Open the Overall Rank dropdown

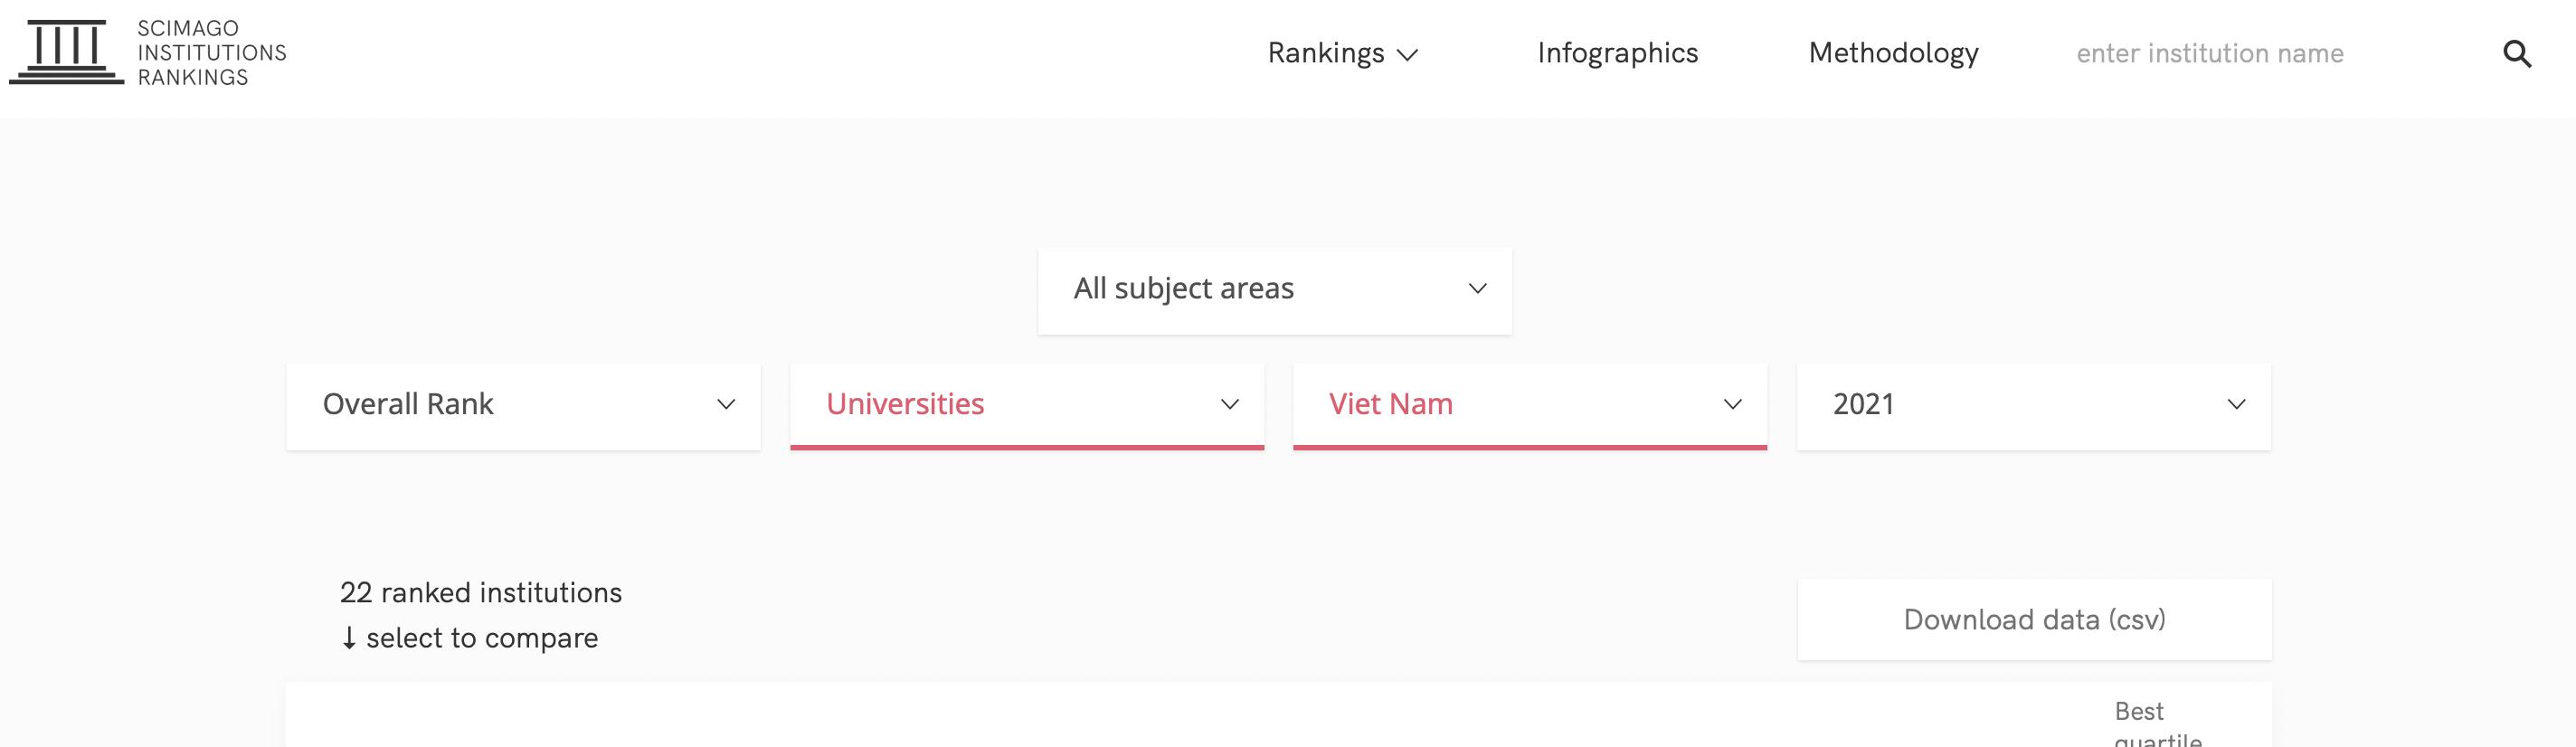pyautogui.click(x=523, y=407)
